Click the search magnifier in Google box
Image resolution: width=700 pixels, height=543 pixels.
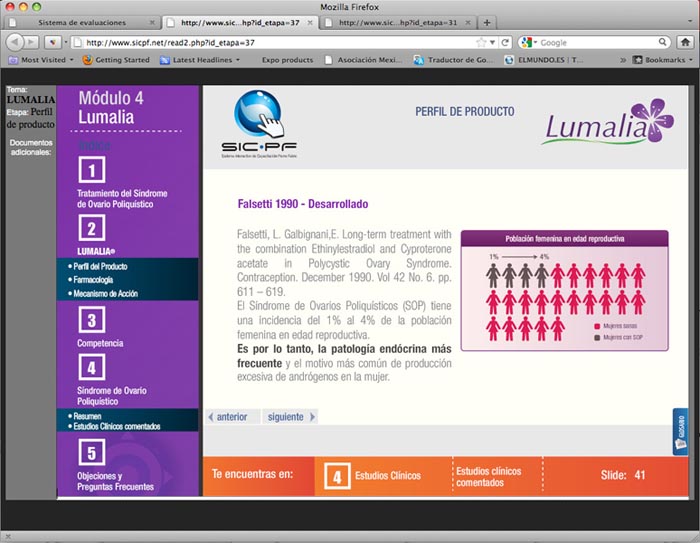[662, 42]
